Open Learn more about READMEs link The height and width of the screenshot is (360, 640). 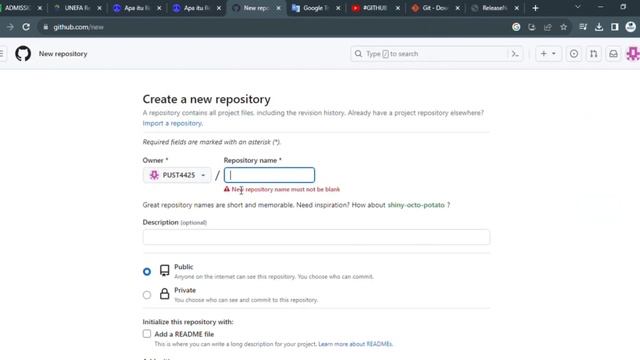click(355, 344)
